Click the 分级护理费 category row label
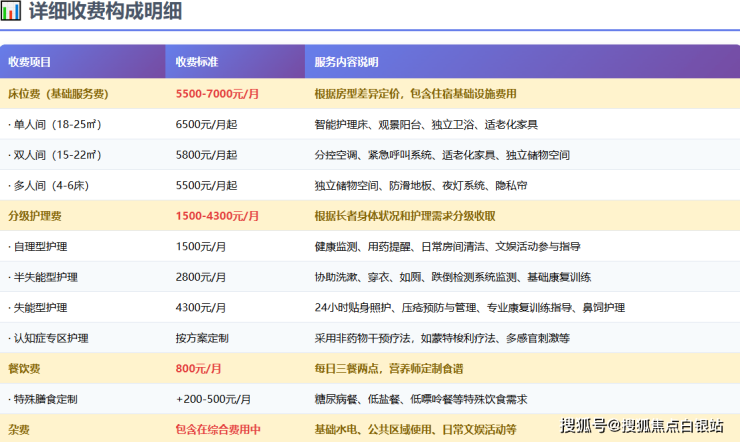The image size is (740, 442). [x=34, y=216]
